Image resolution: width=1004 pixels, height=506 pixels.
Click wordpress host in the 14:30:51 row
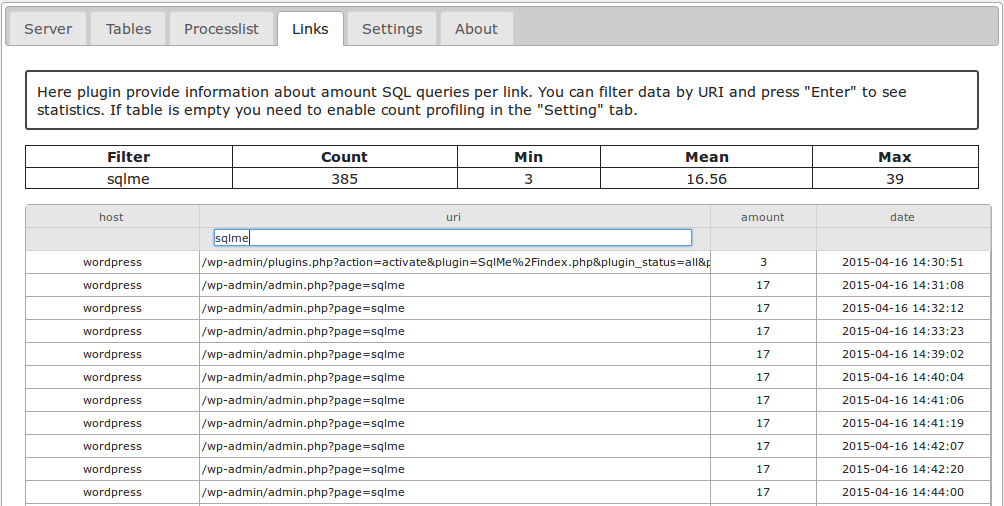(x=112, y=262)
